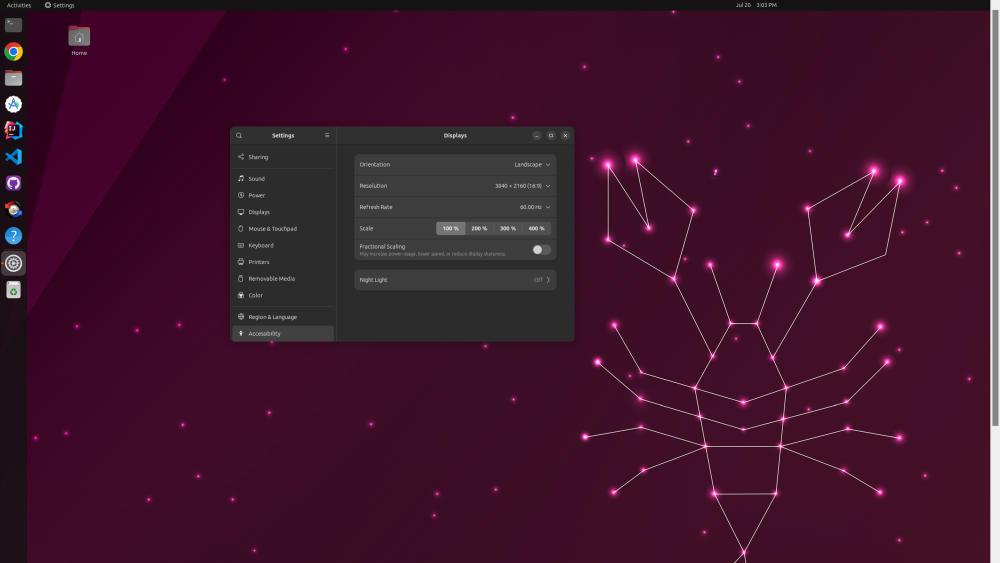1000x563 pixels.
Task: Select Displays in the sidebar
Action: [x=283, y=212]
